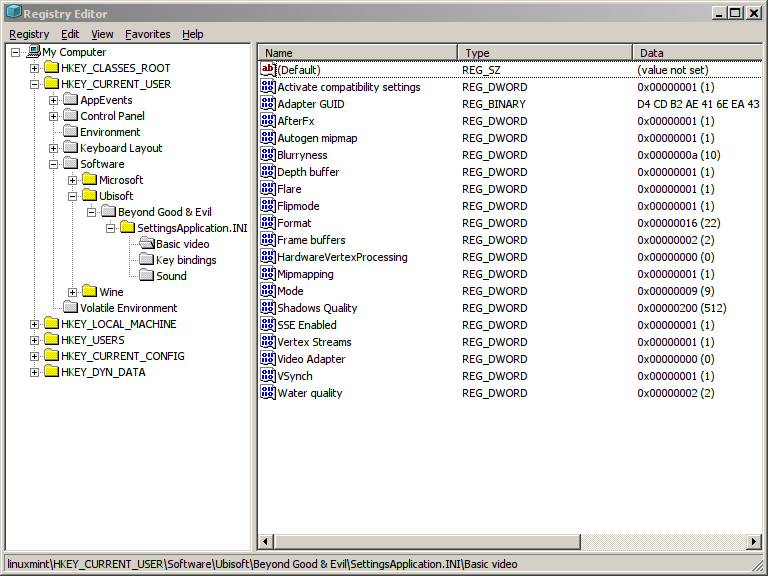Collapse the Ubisoft key
This screenshot has height=576, width=768.
[72, 196]
